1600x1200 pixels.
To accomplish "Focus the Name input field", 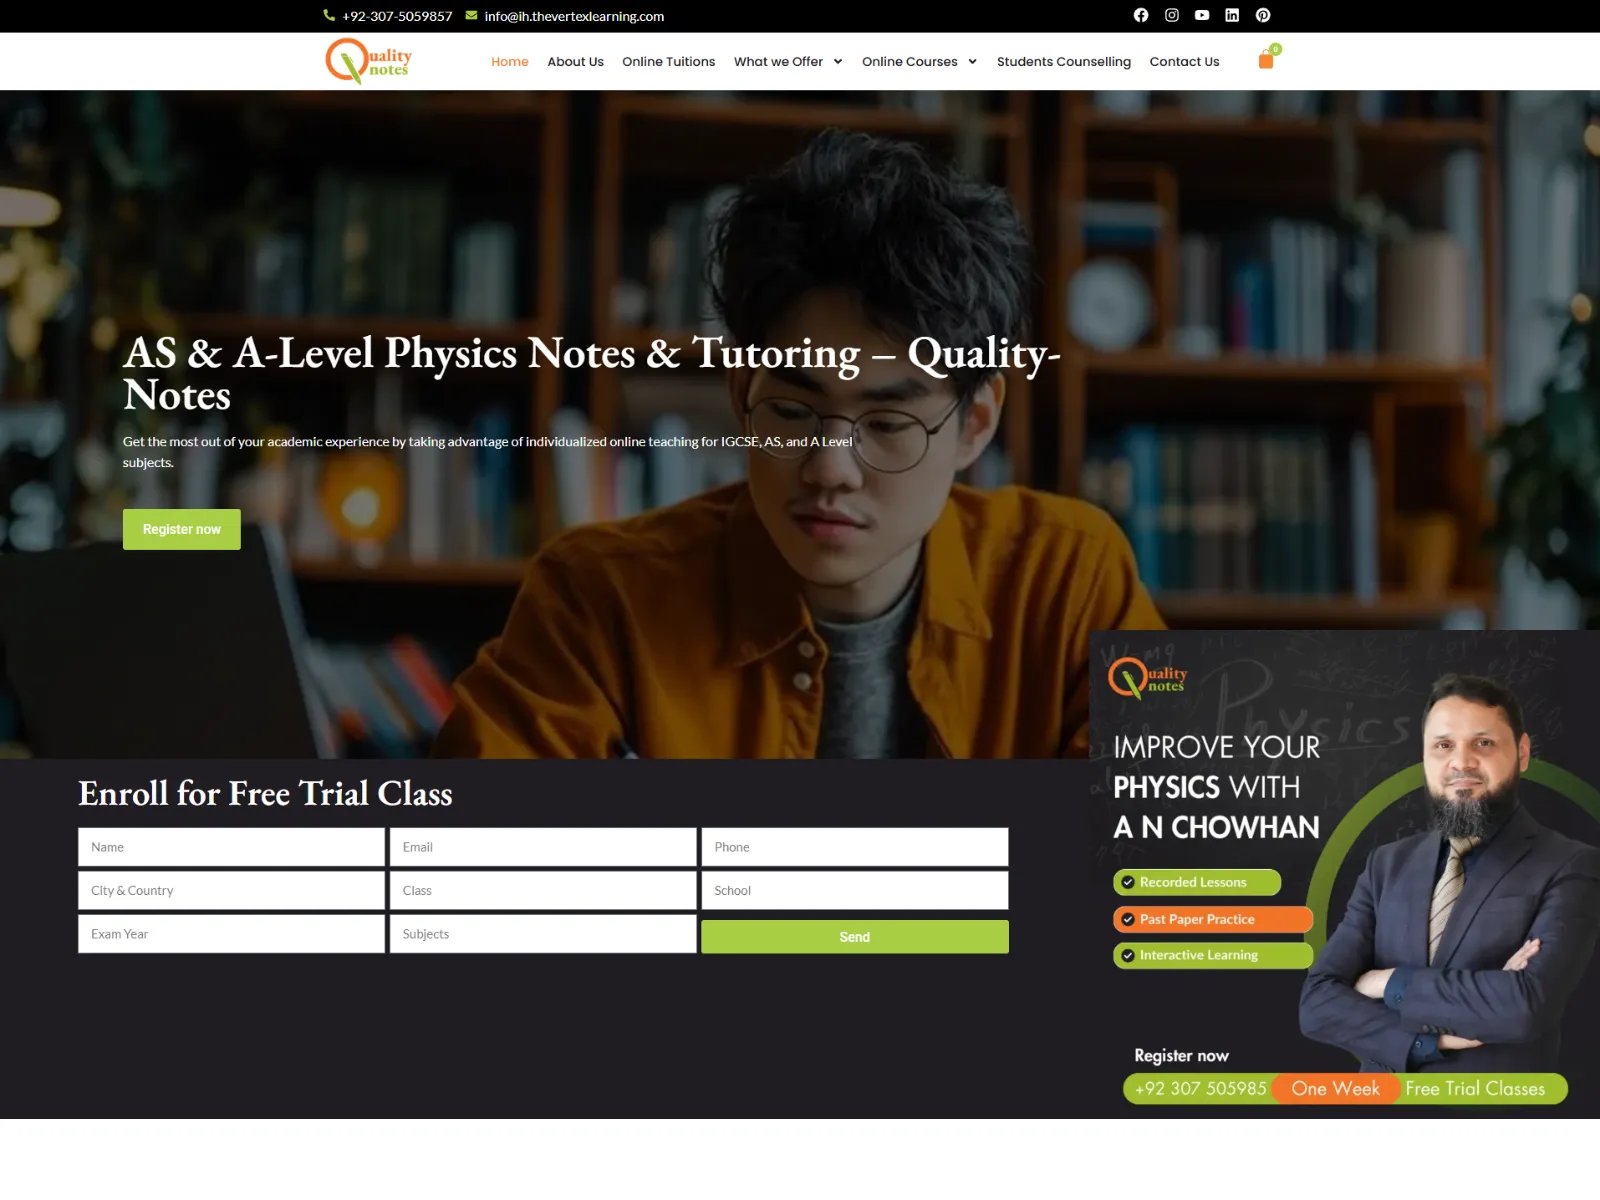I will click(x=231, y=847).
